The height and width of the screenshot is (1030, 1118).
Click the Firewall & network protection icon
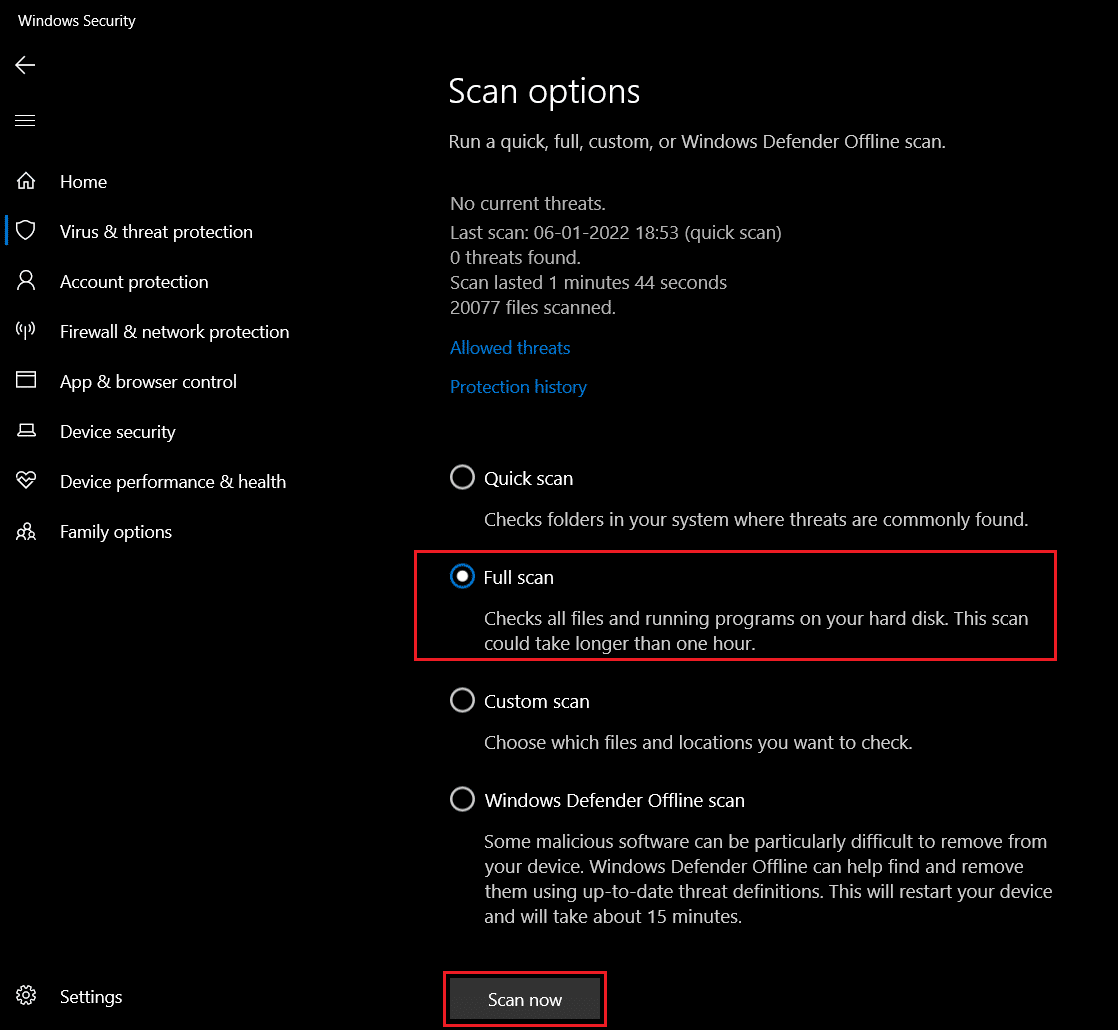point(26,331)
